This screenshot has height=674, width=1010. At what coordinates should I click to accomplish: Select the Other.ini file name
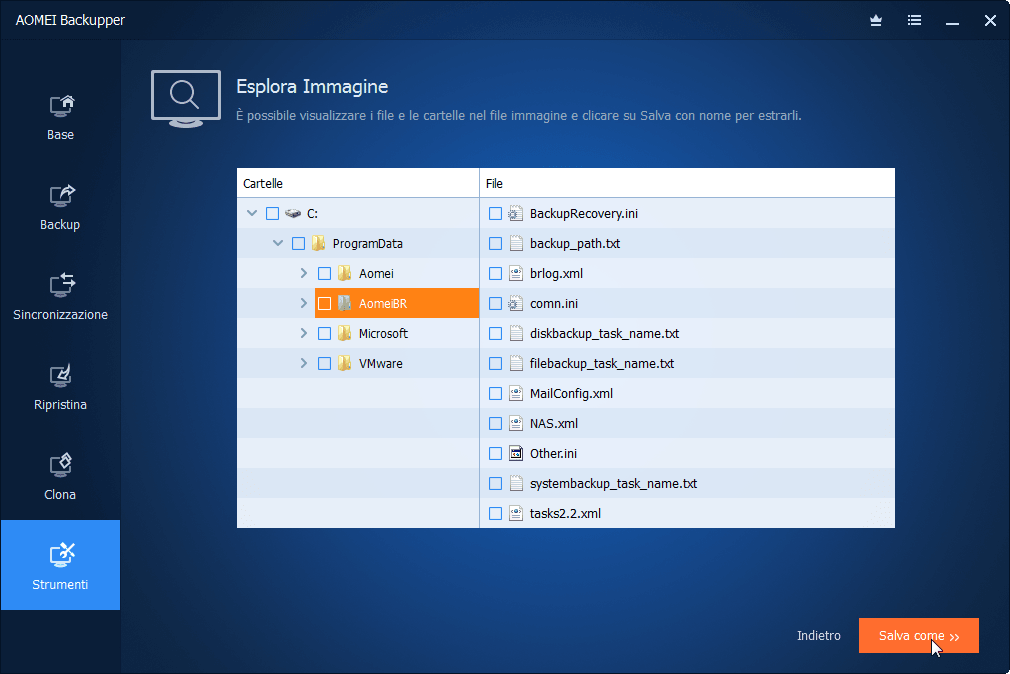tap(553, 454)
